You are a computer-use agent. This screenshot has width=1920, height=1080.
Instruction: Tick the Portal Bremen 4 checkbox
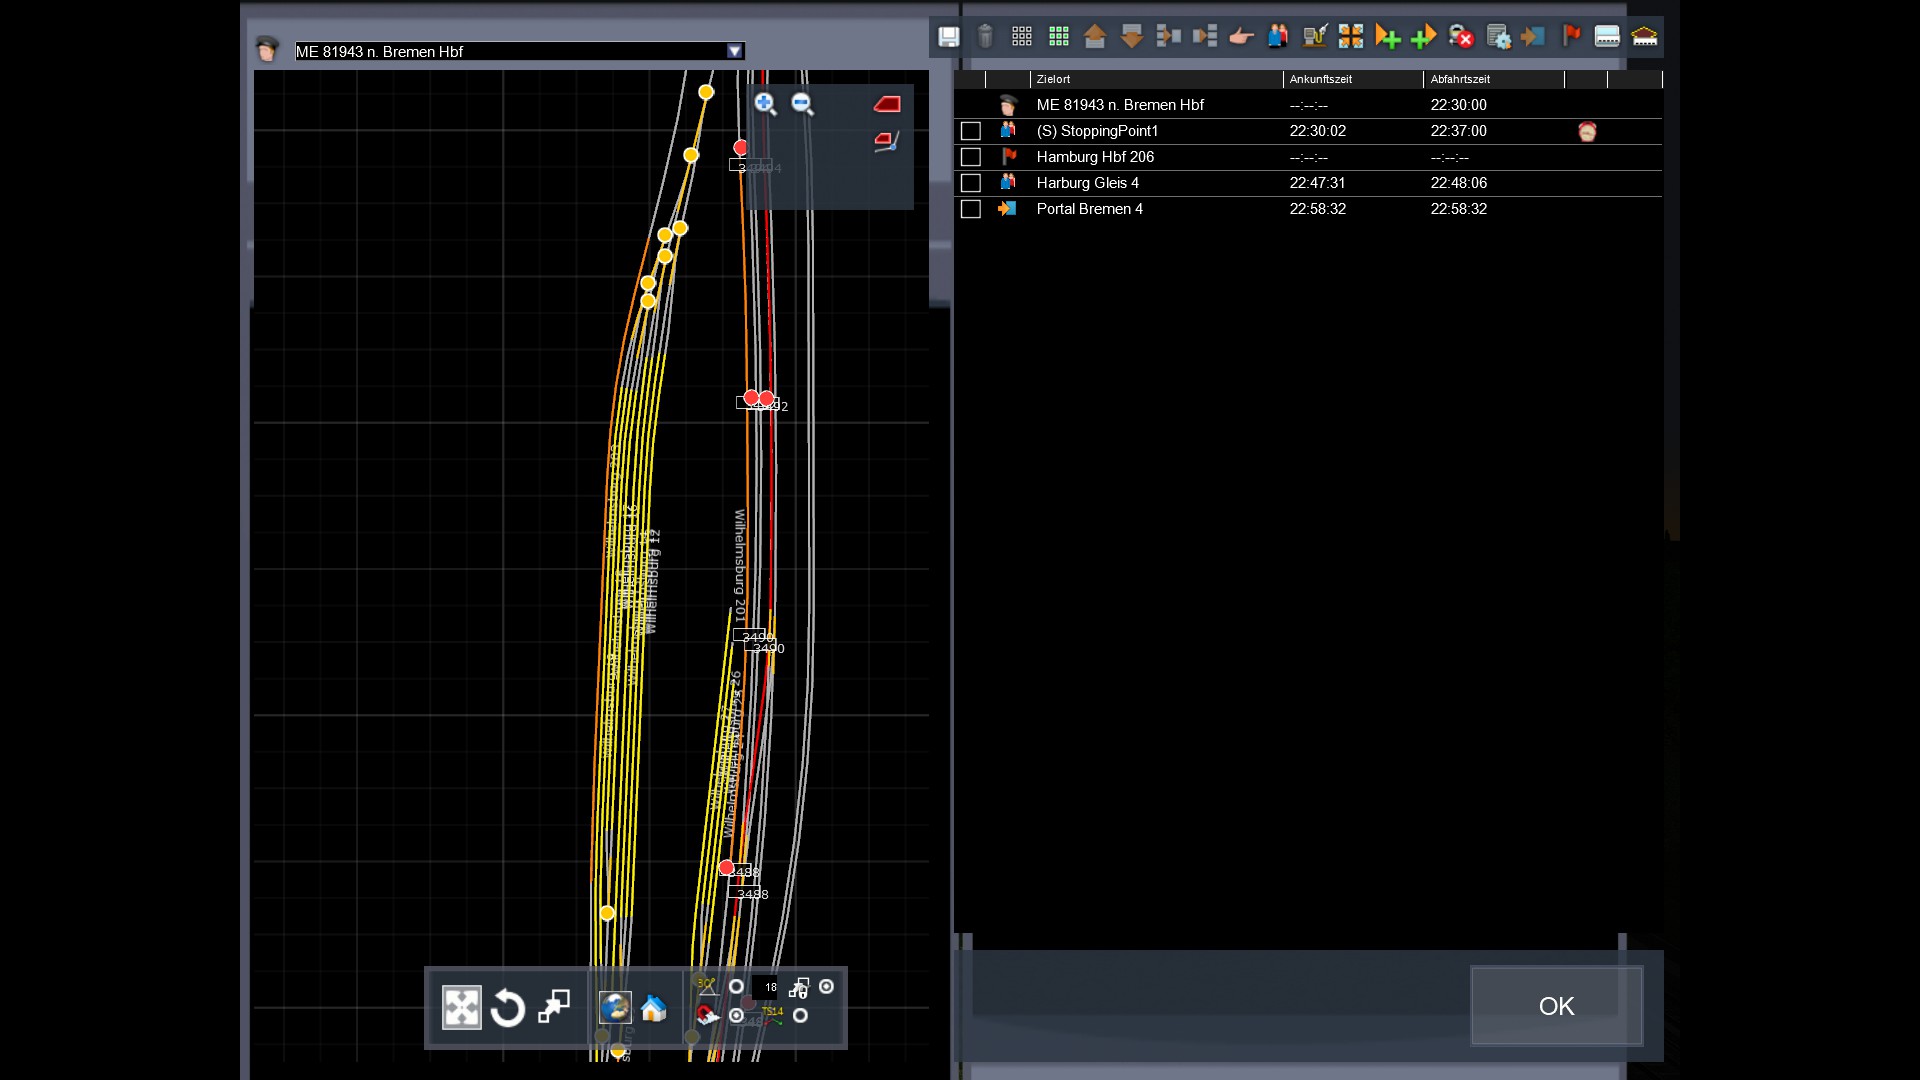click(x=970, y=209)
